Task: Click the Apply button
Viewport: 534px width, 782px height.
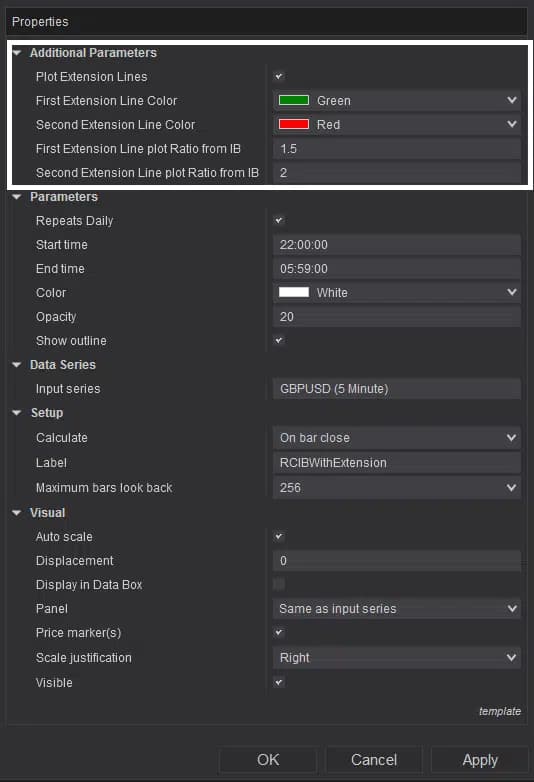Action: [x=480, y=760]
